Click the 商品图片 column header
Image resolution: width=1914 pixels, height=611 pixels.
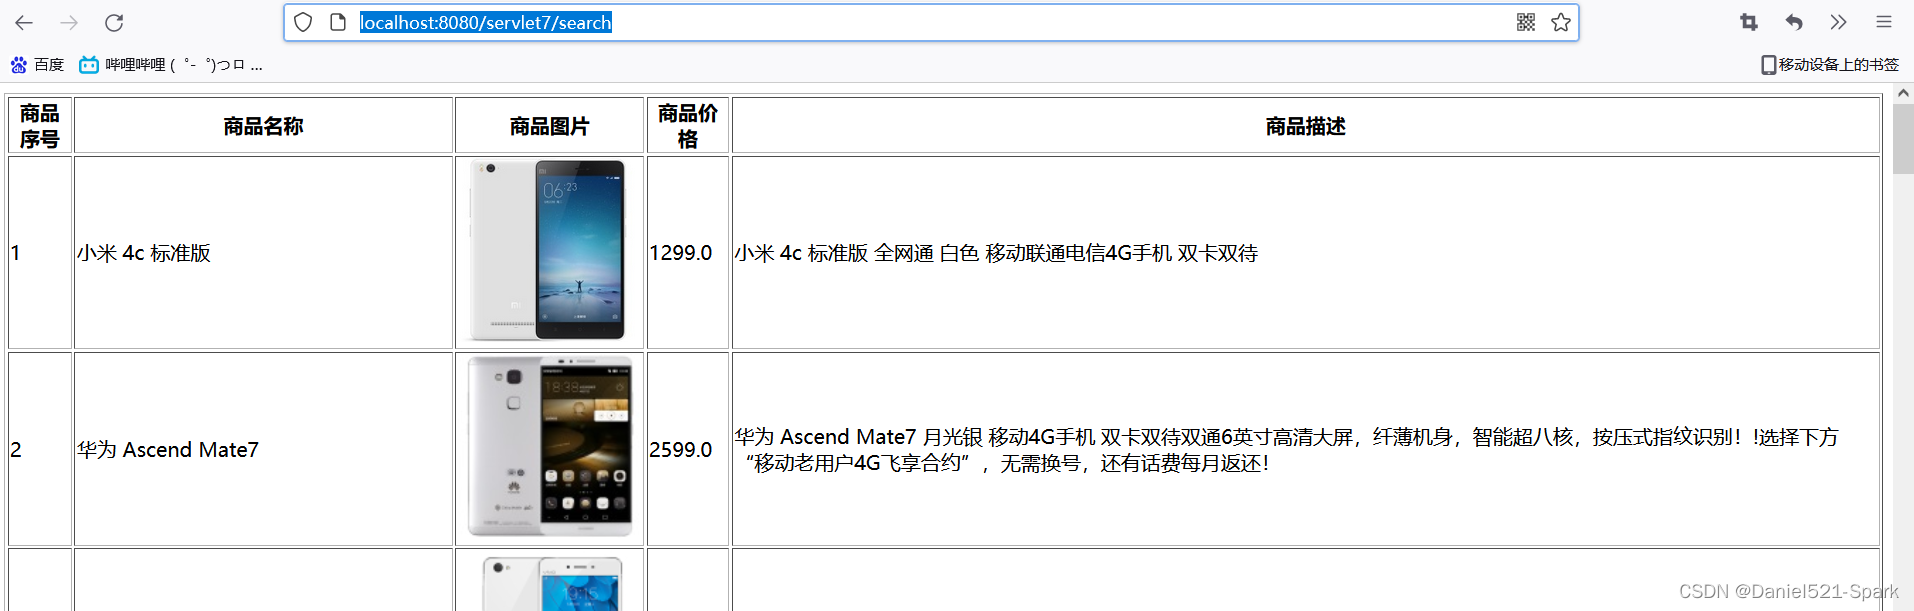549,126
